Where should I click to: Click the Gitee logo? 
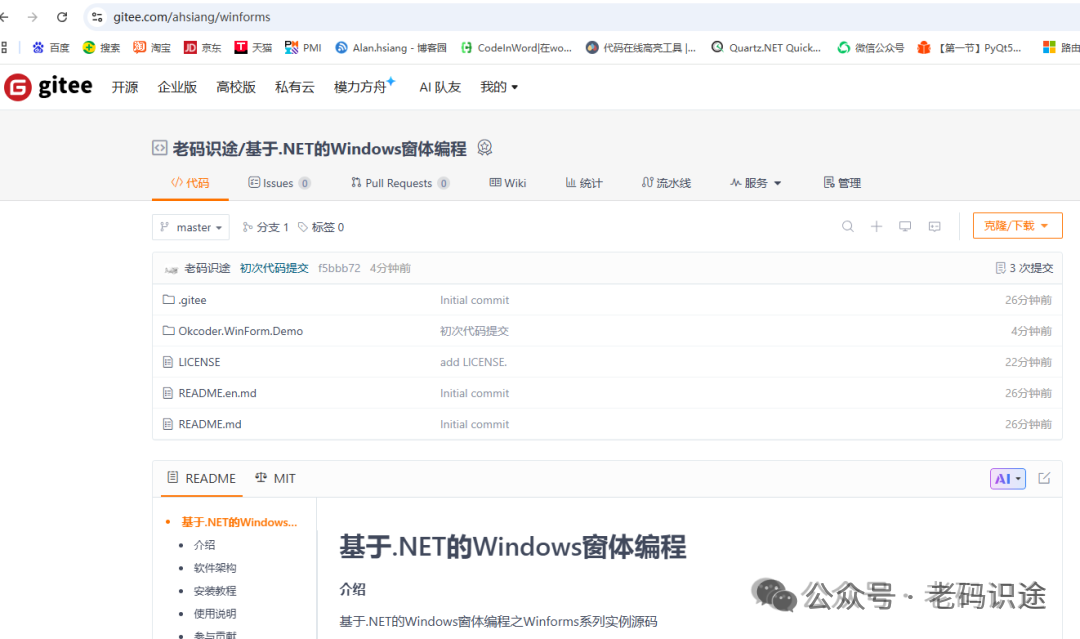click(48, 87)
